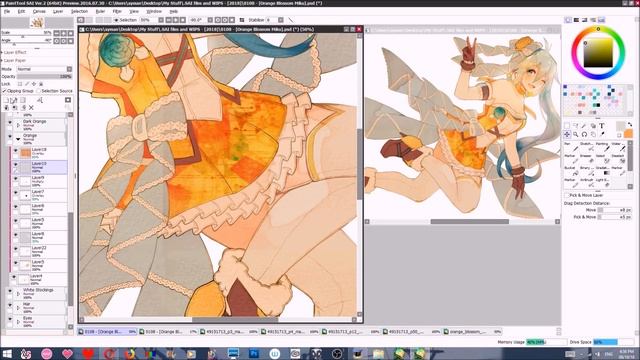This screenshot has height=360, width=640.
Task: Open Firefox from the taskbar
Action: click(129, 353)
